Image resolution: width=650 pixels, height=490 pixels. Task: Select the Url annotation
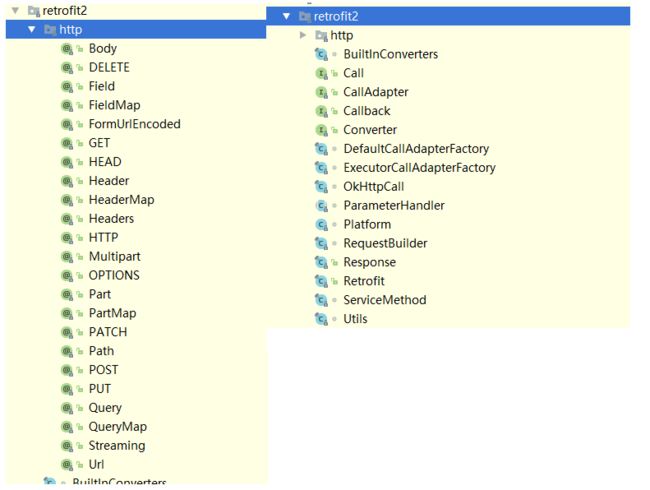tap(96, 465)
